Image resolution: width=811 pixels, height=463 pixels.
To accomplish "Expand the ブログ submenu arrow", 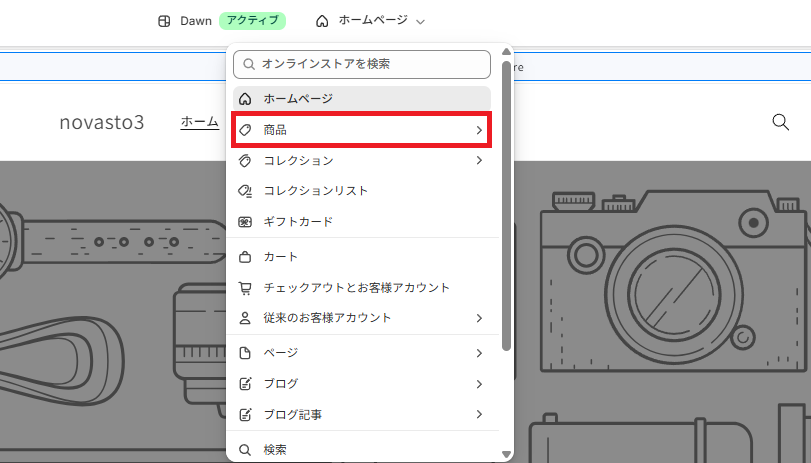I will pos(479,384).
